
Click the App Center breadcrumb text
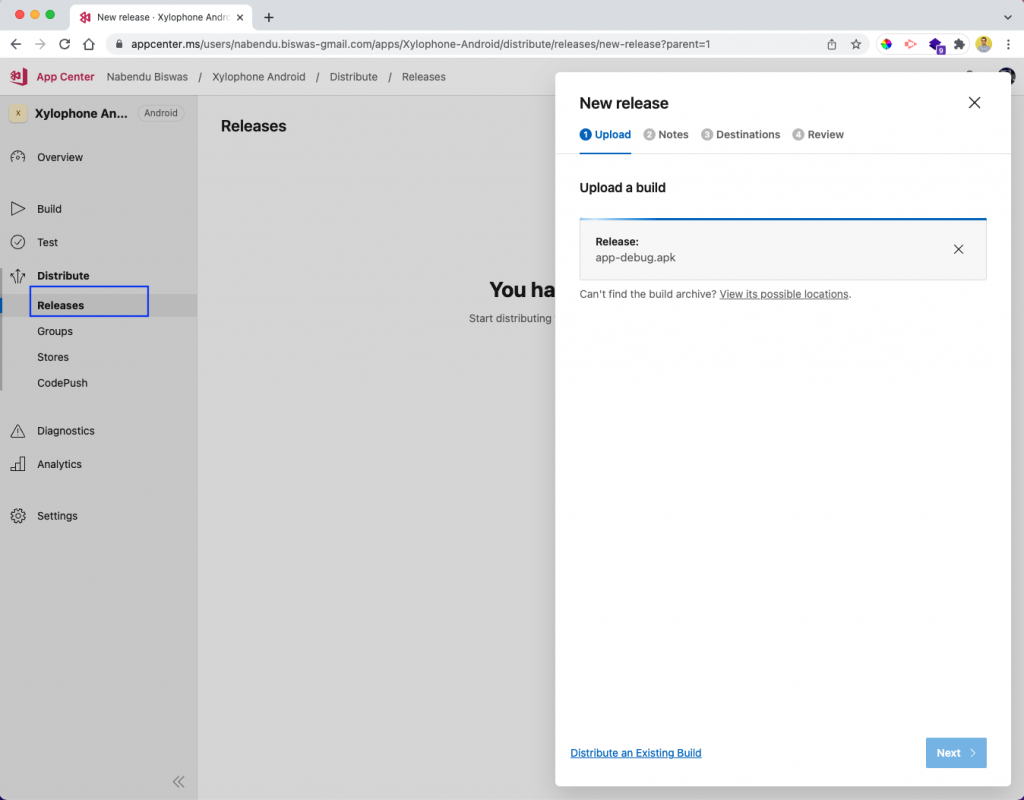click(x=65, y=76)
